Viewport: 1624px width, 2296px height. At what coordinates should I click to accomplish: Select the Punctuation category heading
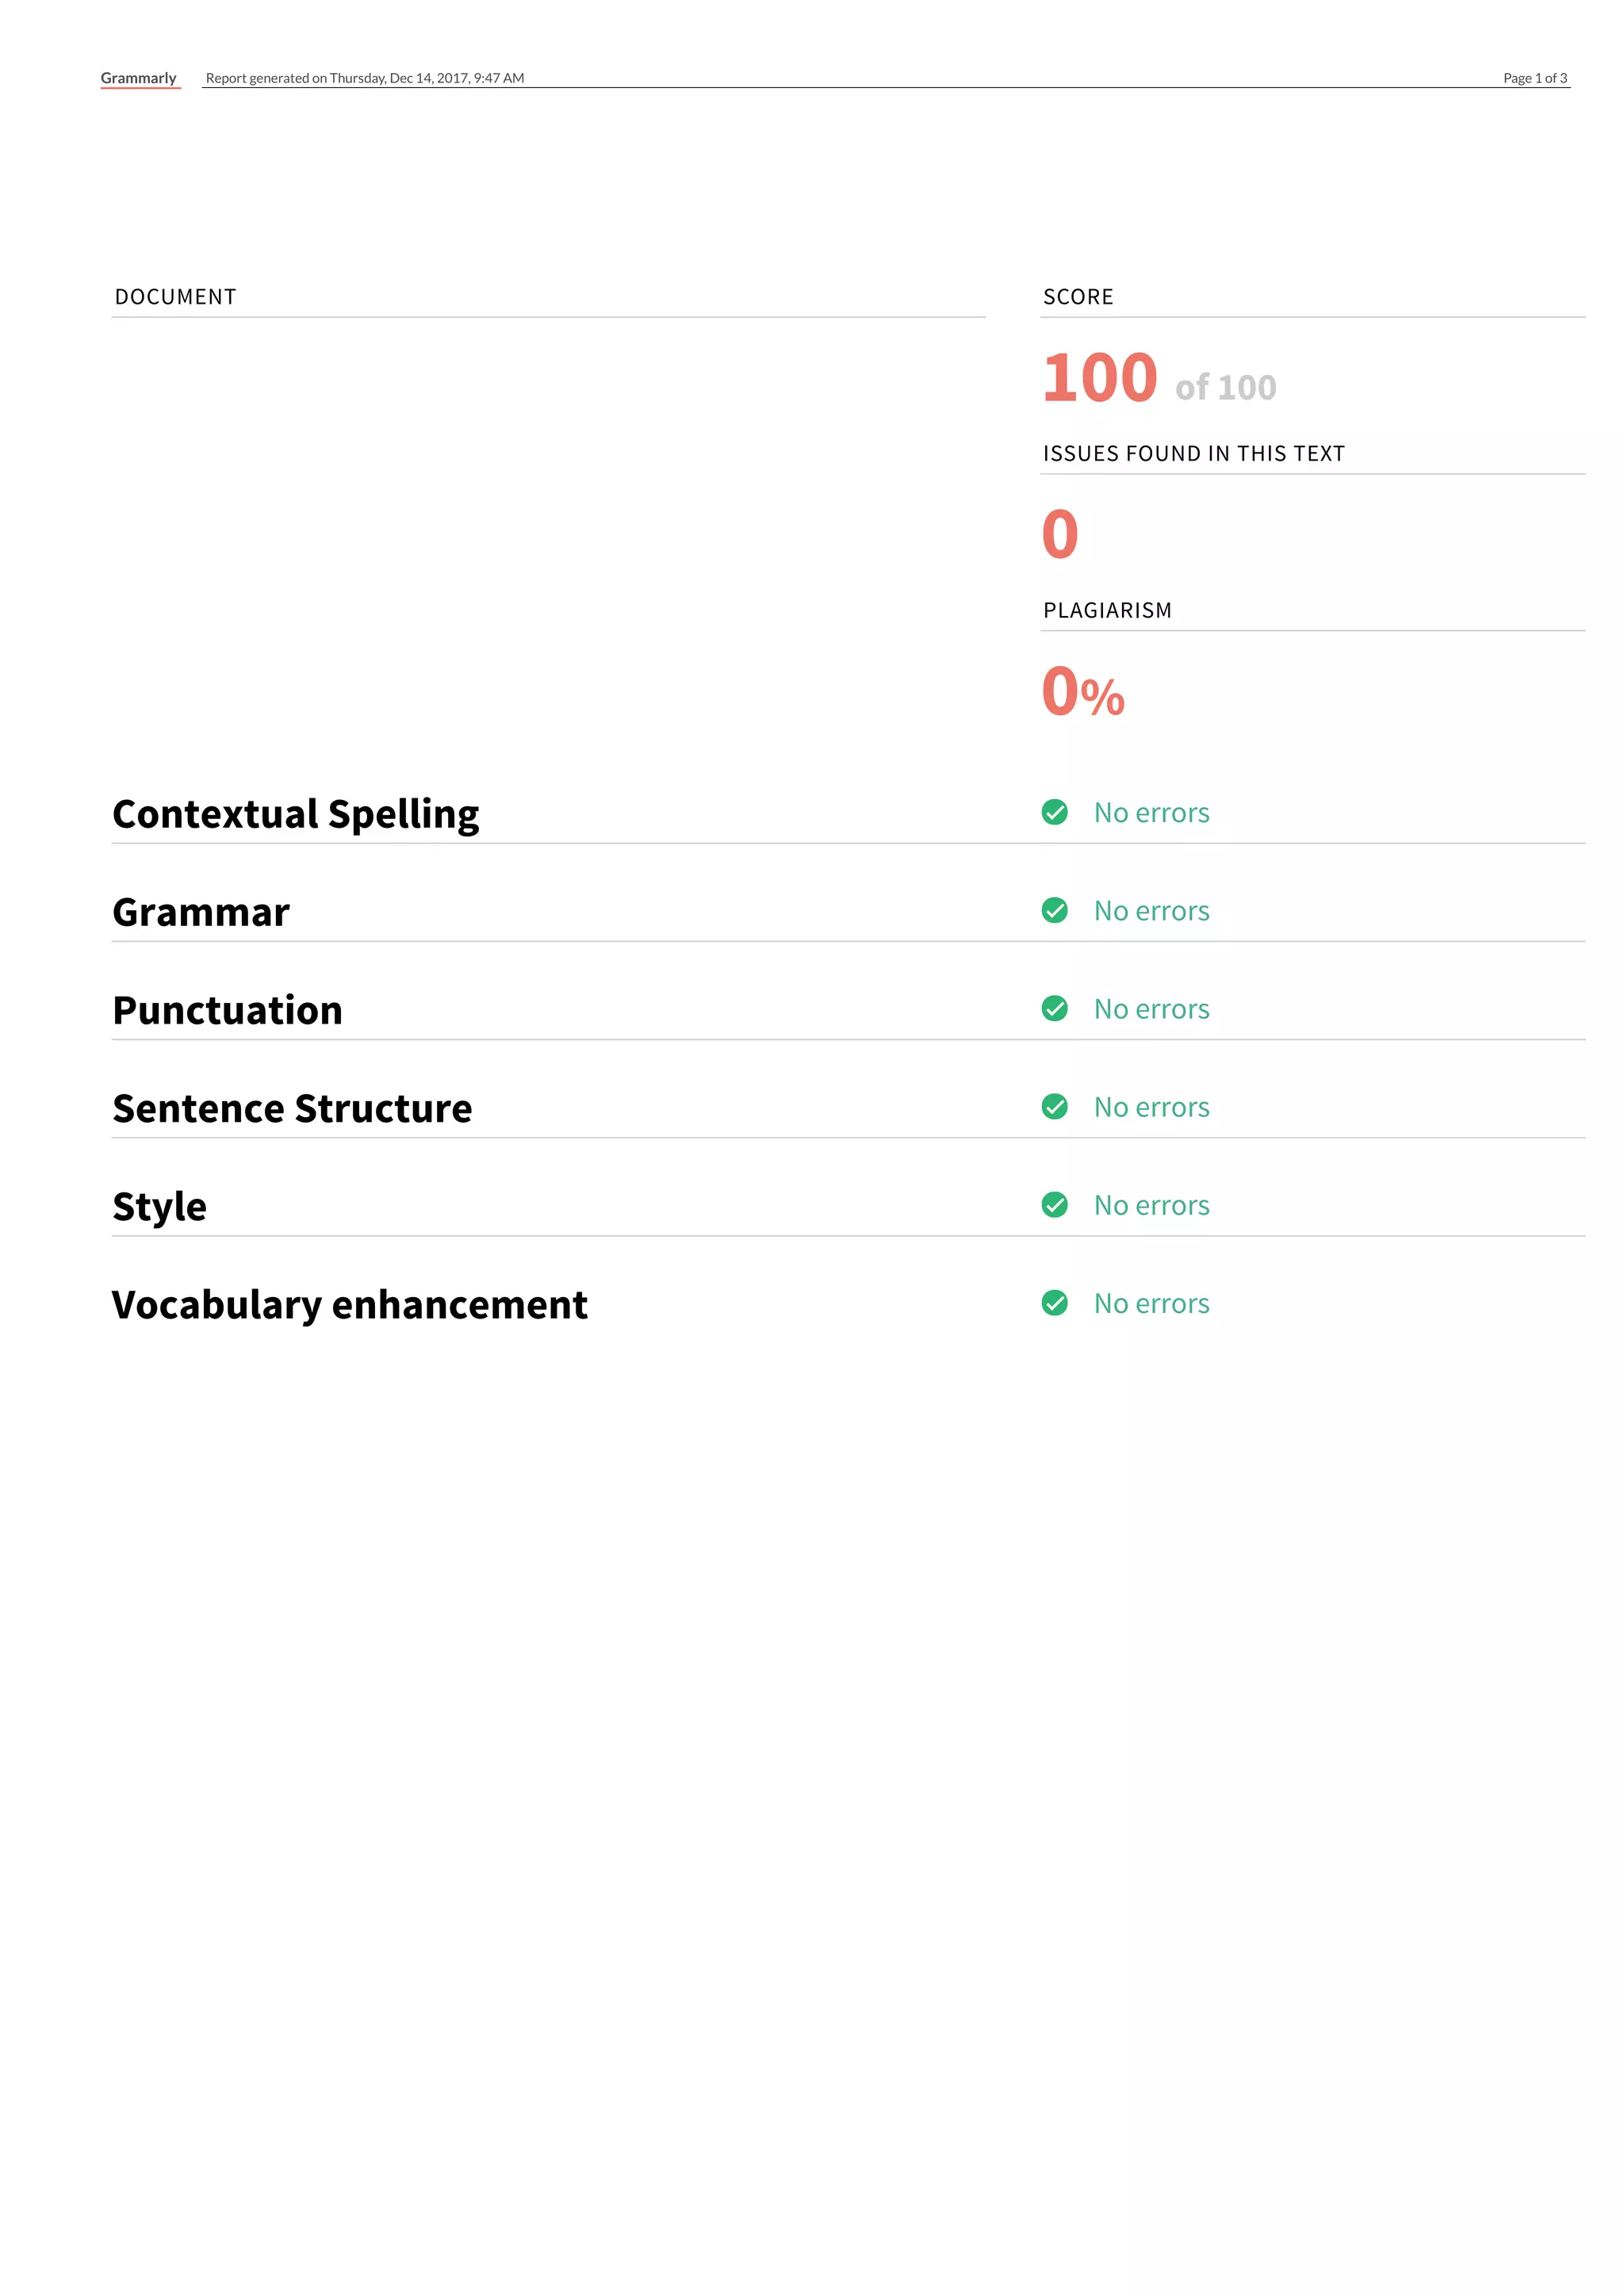(x=228, y=1010)
